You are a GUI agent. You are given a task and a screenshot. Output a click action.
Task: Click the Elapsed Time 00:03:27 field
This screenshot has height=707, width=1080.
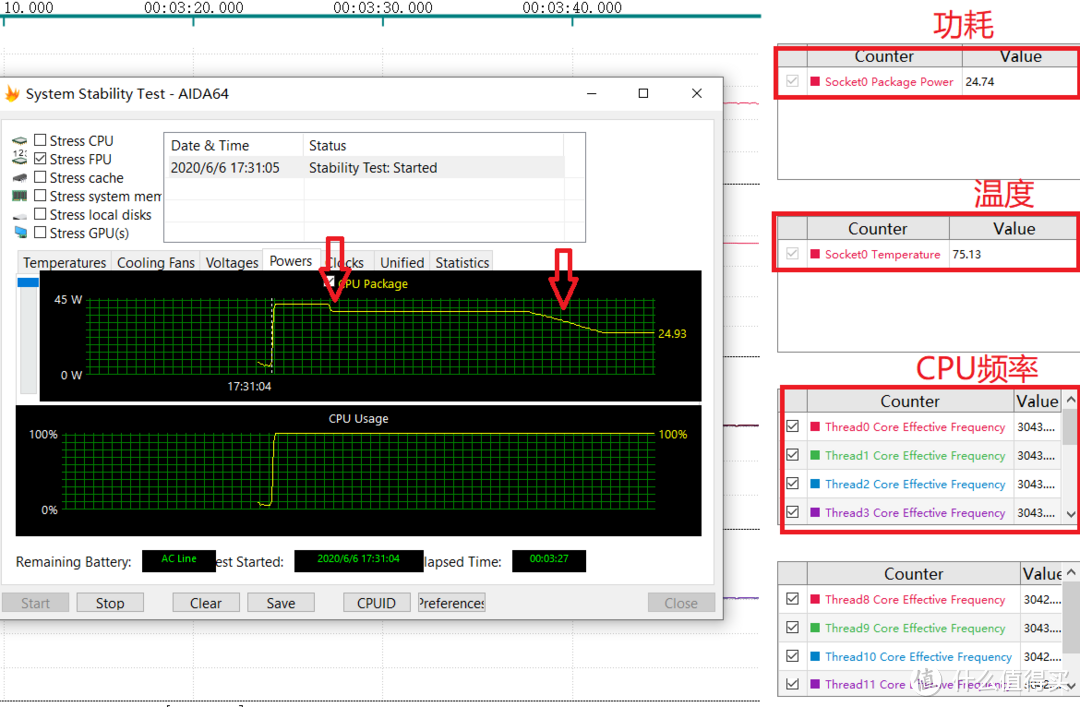pyautogui.click(x=549, y=560)
